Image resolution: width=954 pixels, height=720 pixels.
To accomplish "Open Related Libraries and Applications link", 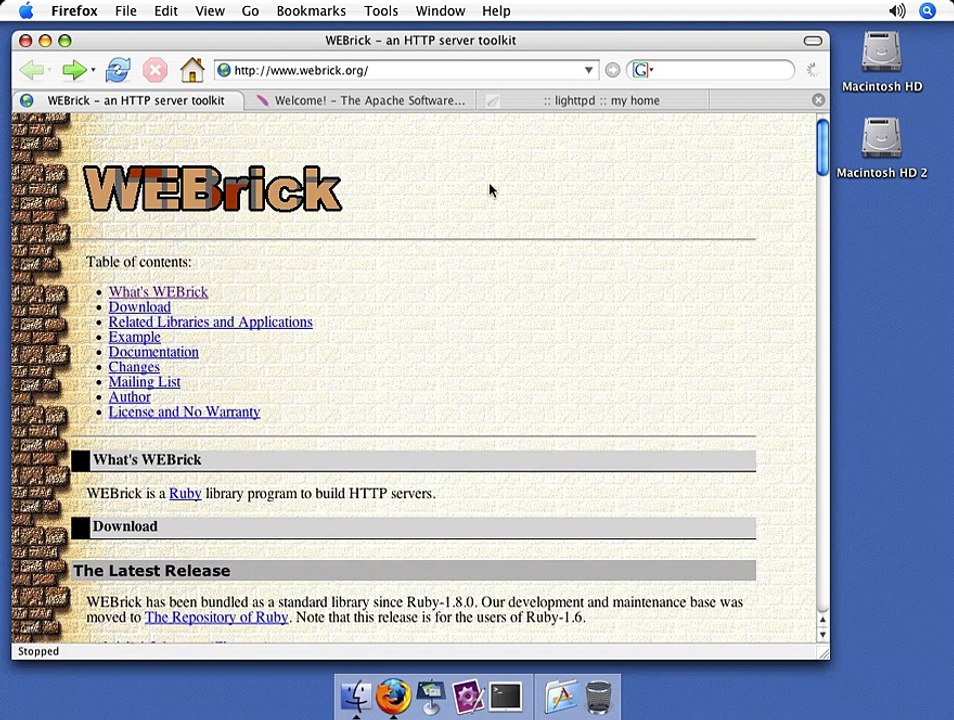I will click(x=211, y=322).
